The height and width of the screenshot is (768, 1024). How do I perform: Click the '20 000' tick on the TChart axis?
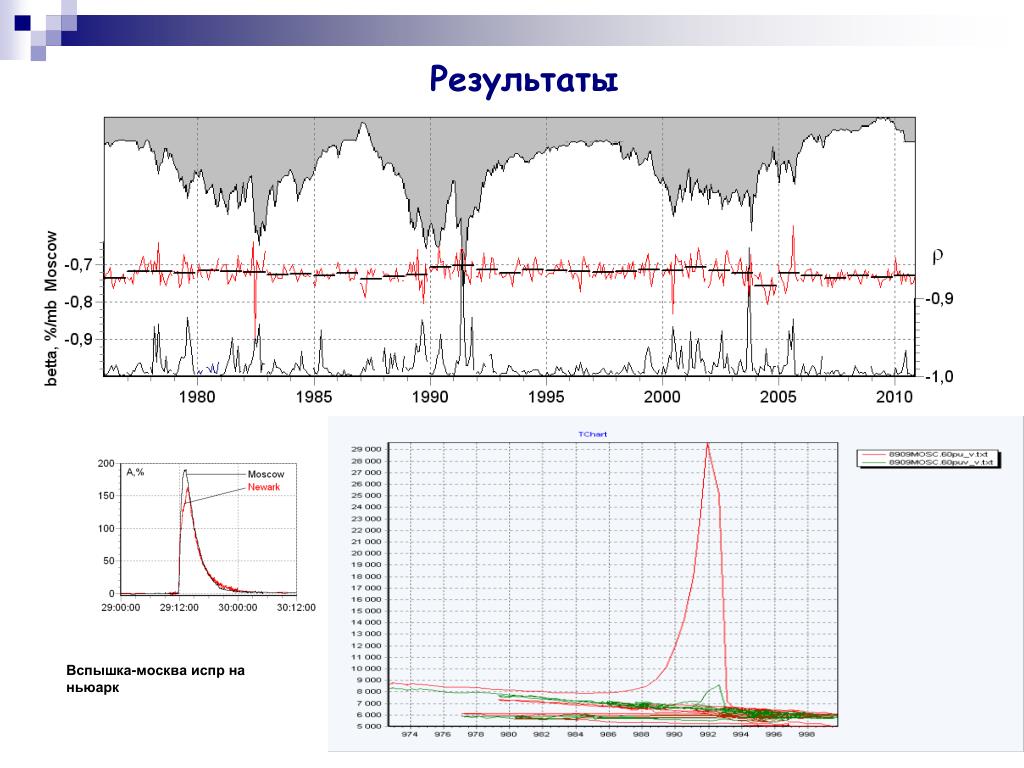coord(366,553)
